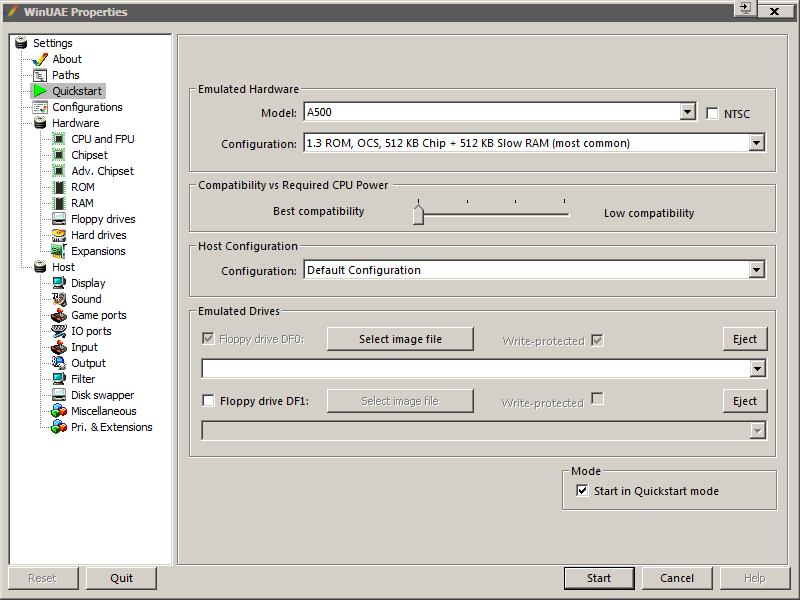Click the RAM chip icon
Viewport: 800px width, 600px height.
pyautogui.click(x=59, y=203)
